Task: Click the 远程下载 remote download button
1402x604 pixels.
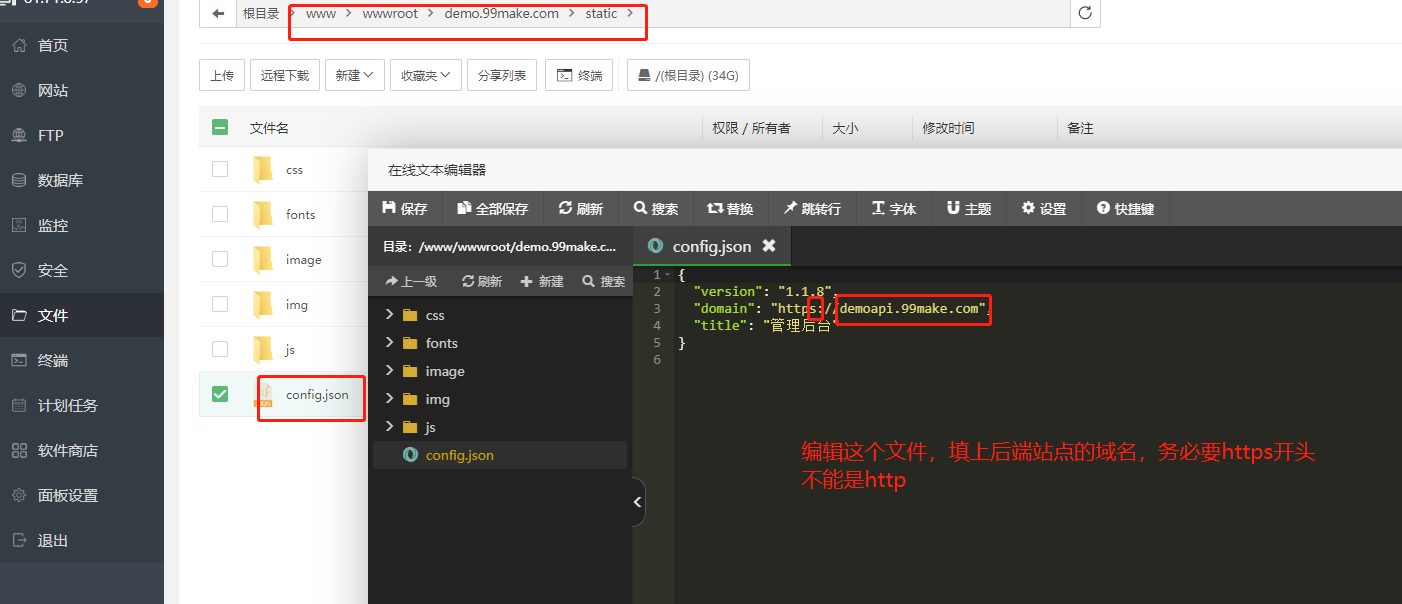Action: click(285, 75)
